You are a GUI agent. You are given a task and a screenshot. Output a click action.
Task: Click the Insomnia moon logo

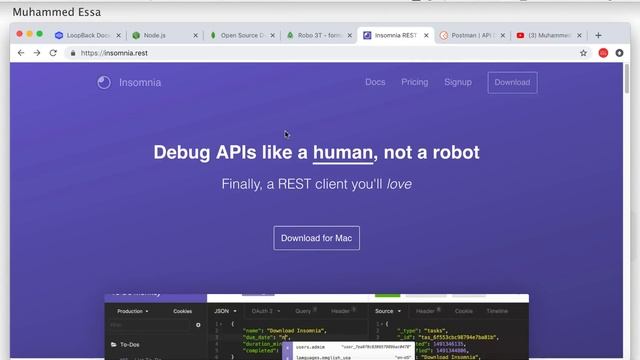click(x=104, y=82)
